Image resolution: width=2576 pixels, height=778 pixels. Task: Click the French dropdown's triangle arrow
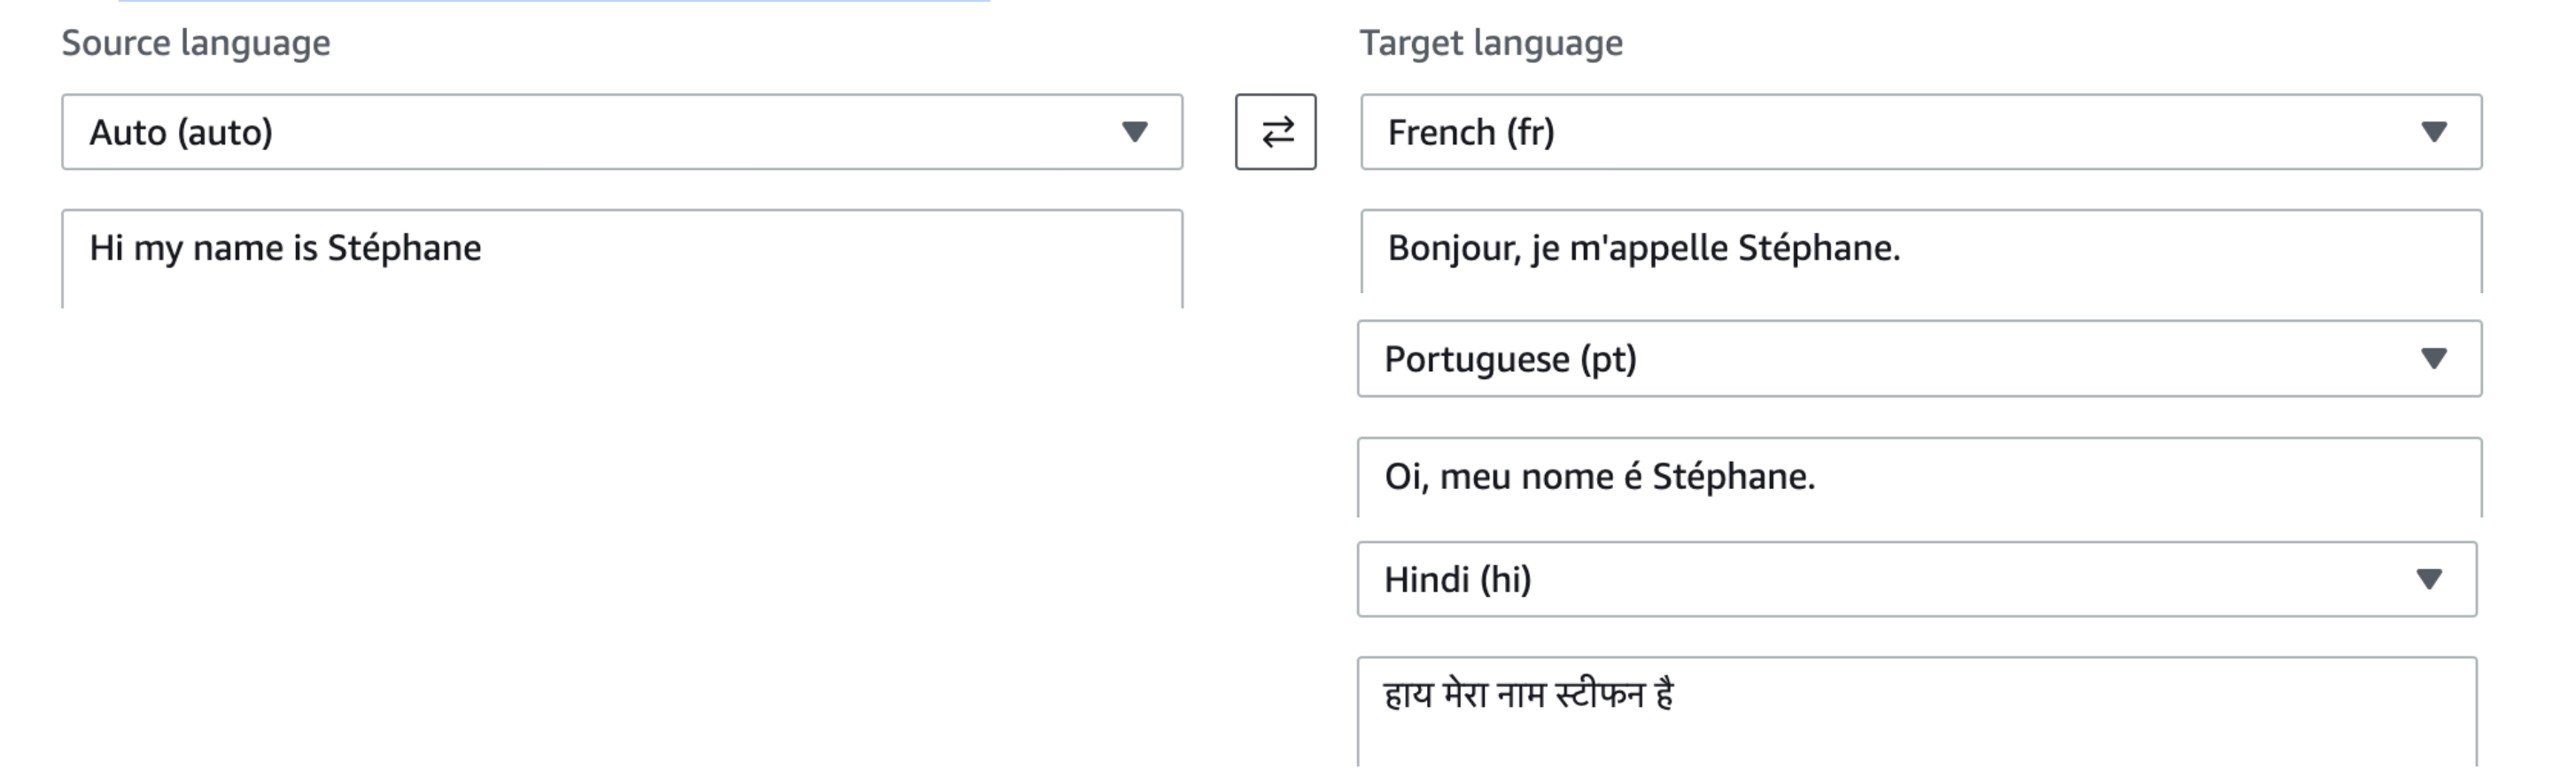coord(2433,132)
